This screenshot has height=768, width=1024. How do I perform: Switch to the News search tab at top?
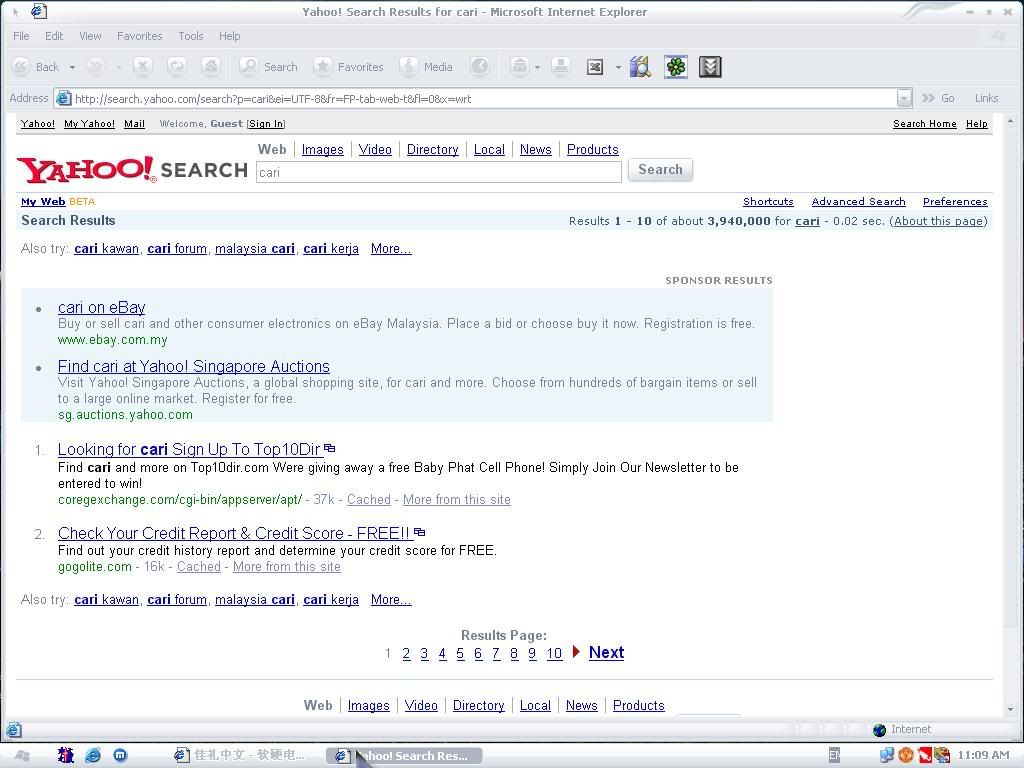(x=536, y=150)
